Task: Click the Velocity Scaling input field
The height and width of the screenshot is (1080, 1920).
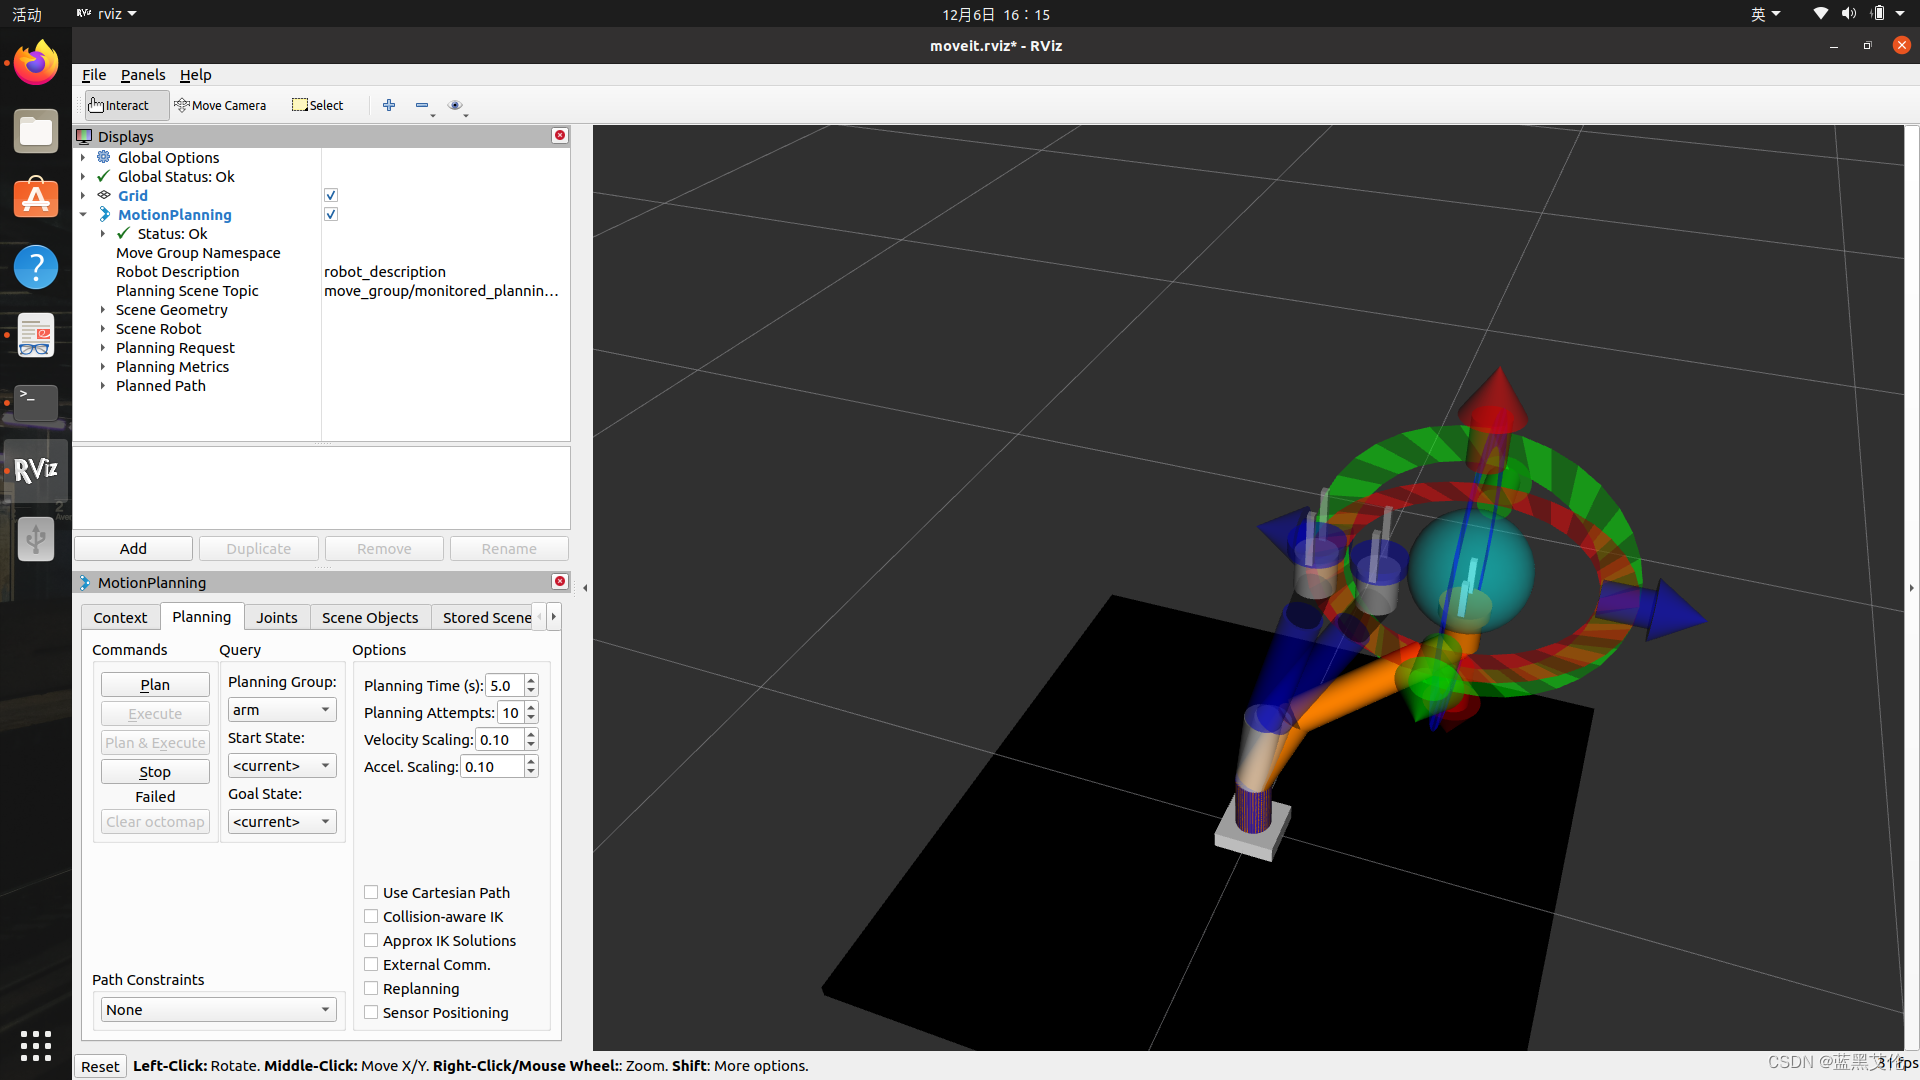Action: point(498,740)
